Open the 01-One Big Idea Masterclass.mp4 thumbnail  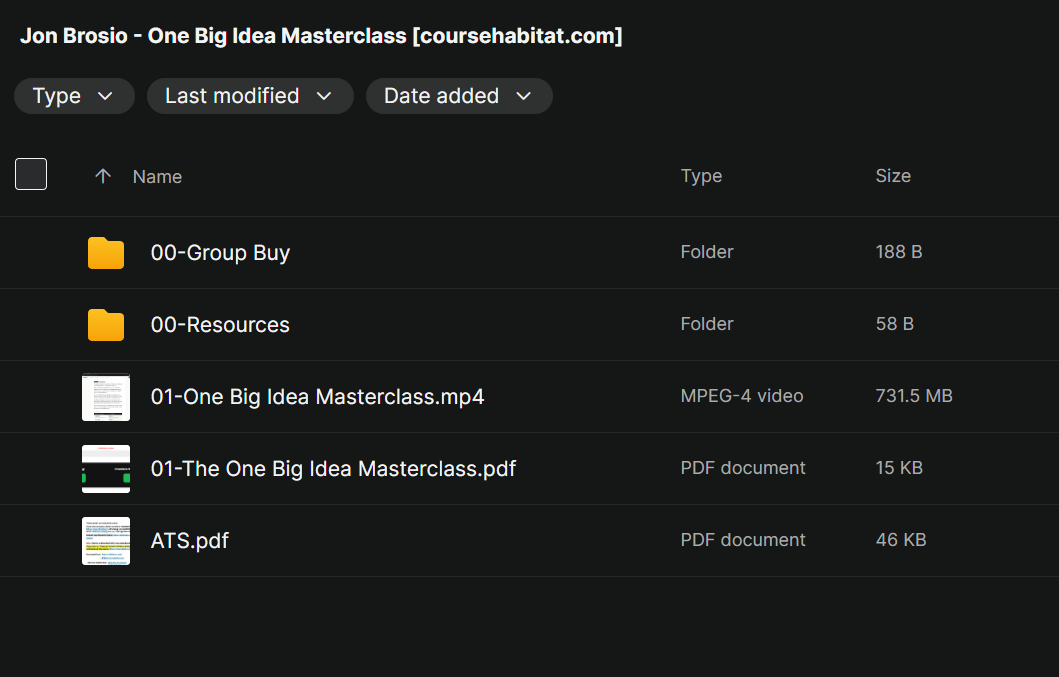[x=106, y=397]
